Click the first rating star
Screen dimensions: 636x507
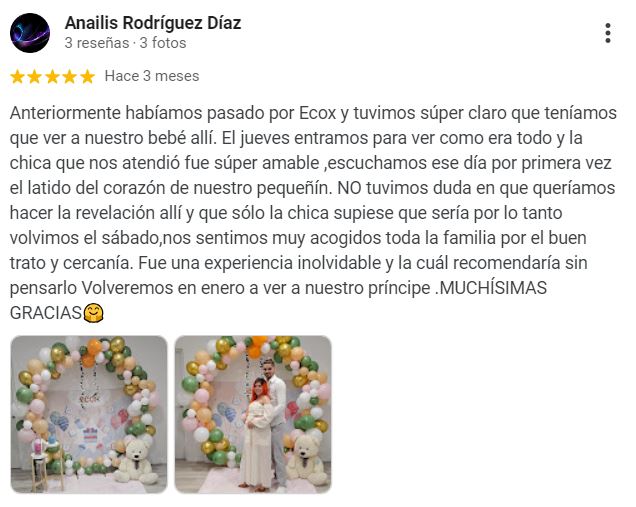17,76
